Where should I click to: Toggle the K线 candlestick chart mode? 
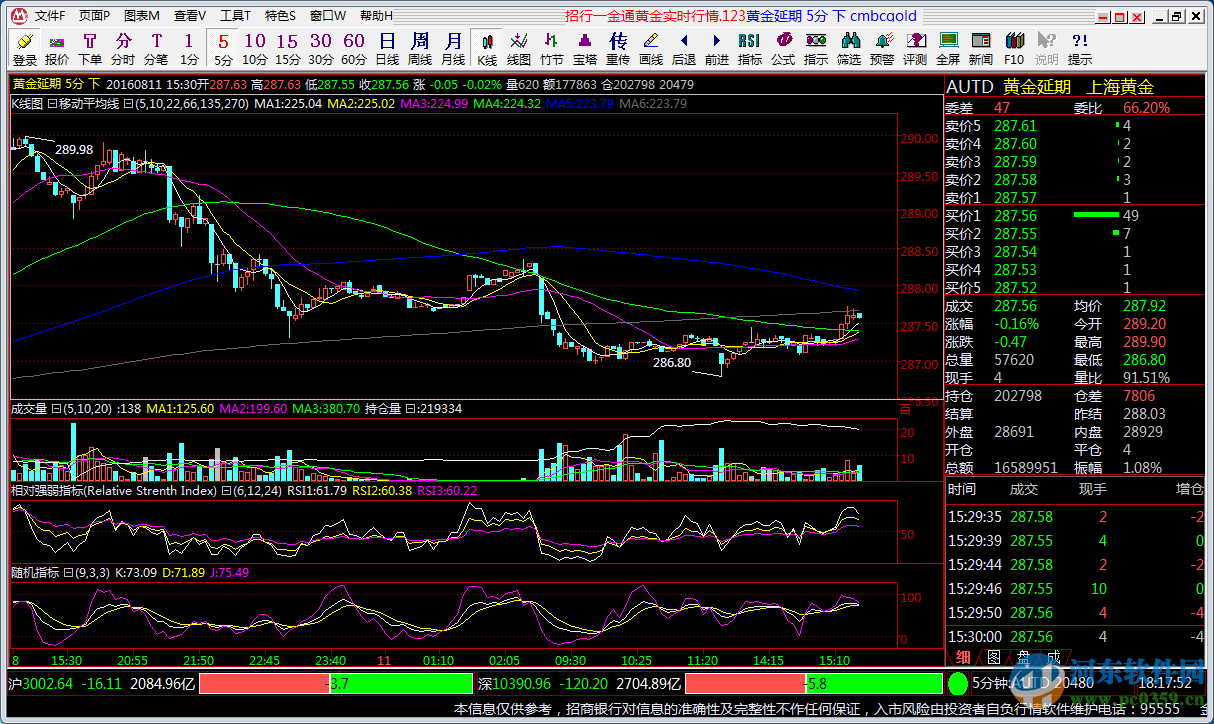(x=487, y=47)
